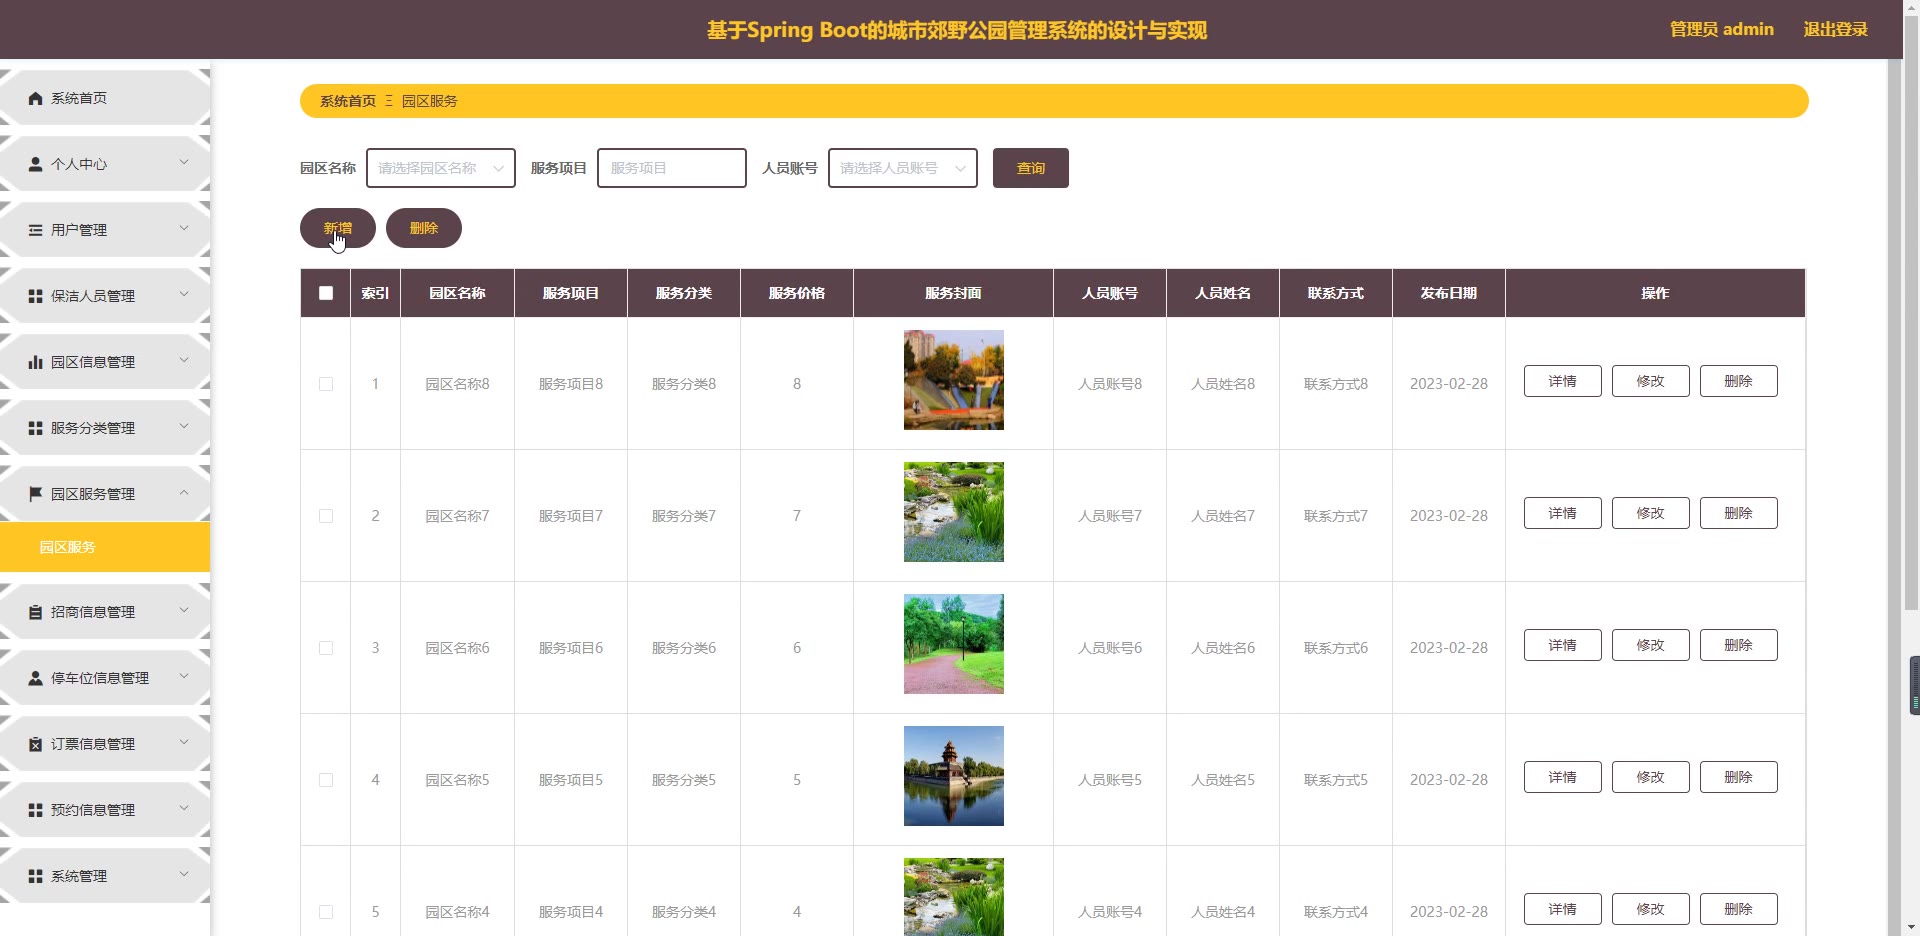Select the checkbox for row 园区名称6
The height and width of the screenshot is (936, 1920).
tap(326, 648)
